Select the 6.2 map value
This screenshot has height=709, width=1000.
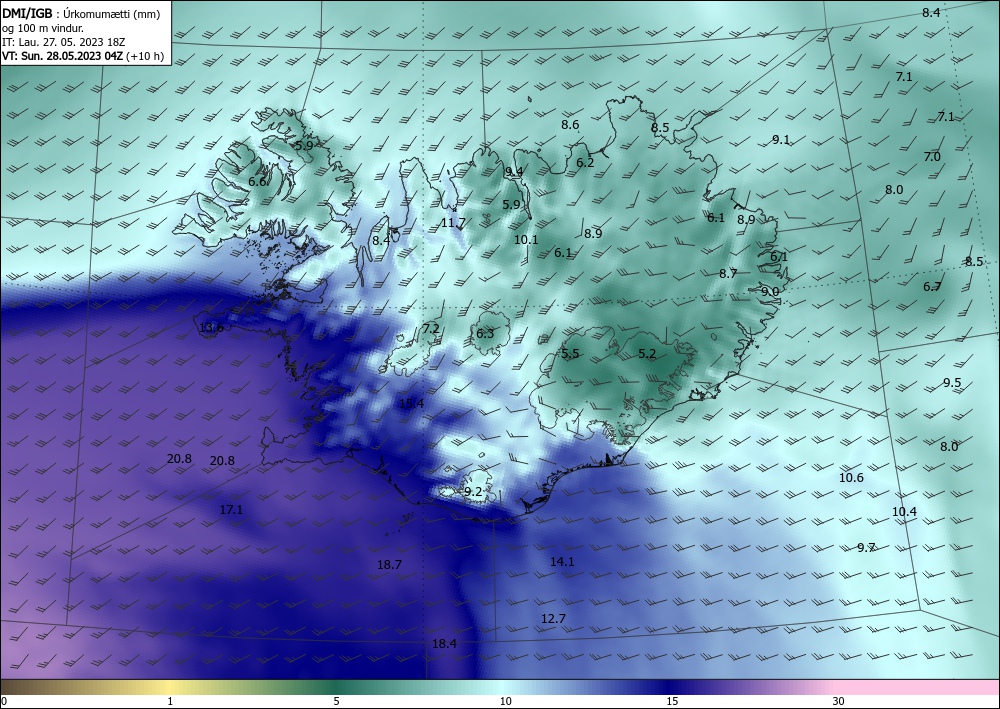pyautogui.click(x=585, y=163)
